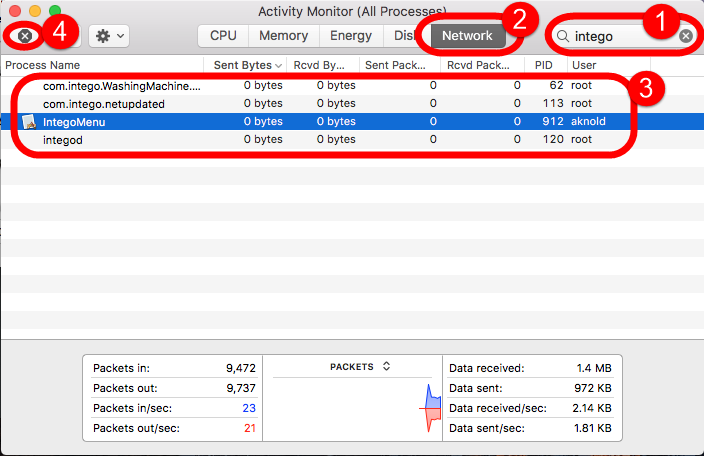Select the com.intego.netupdated process row

104,104
